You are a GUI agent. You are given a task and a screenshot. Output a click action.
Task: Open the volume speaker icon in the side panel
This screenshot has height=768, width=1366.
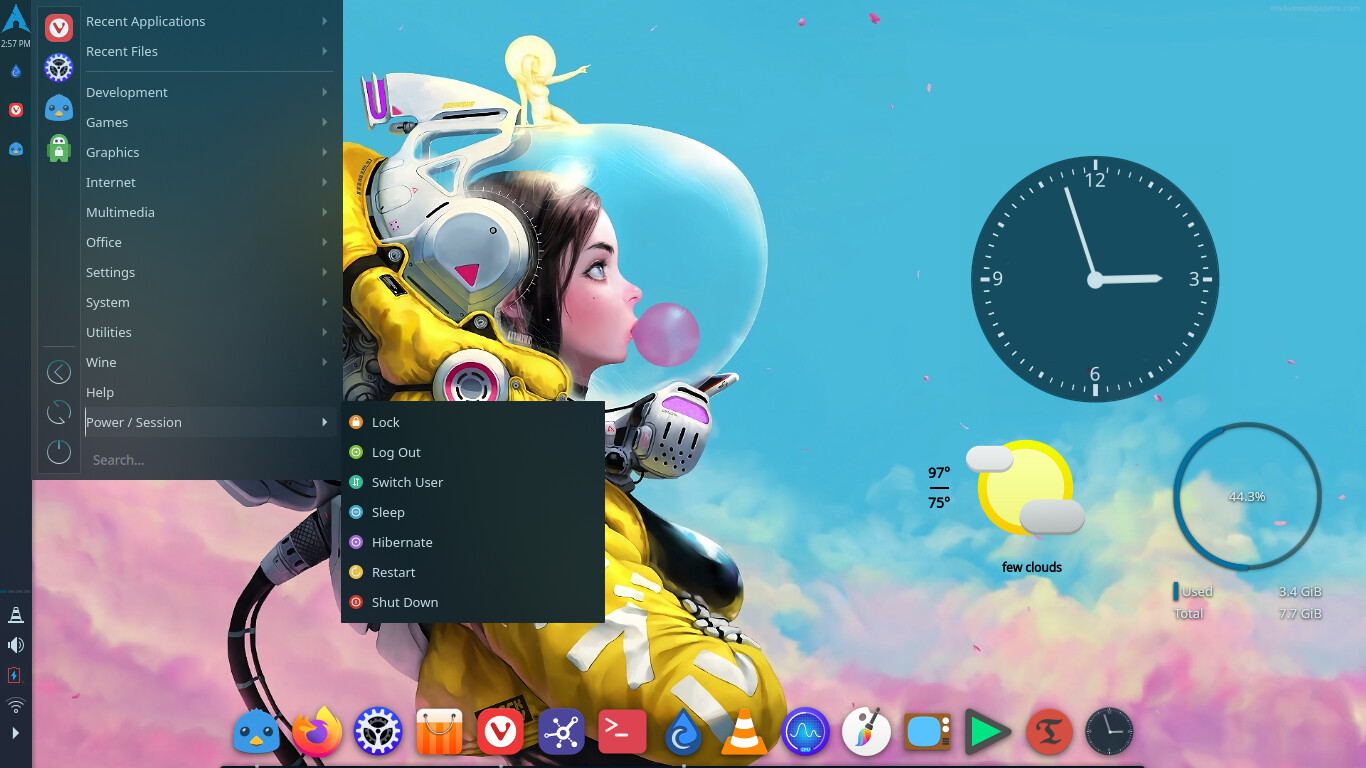tap(16, 645)
